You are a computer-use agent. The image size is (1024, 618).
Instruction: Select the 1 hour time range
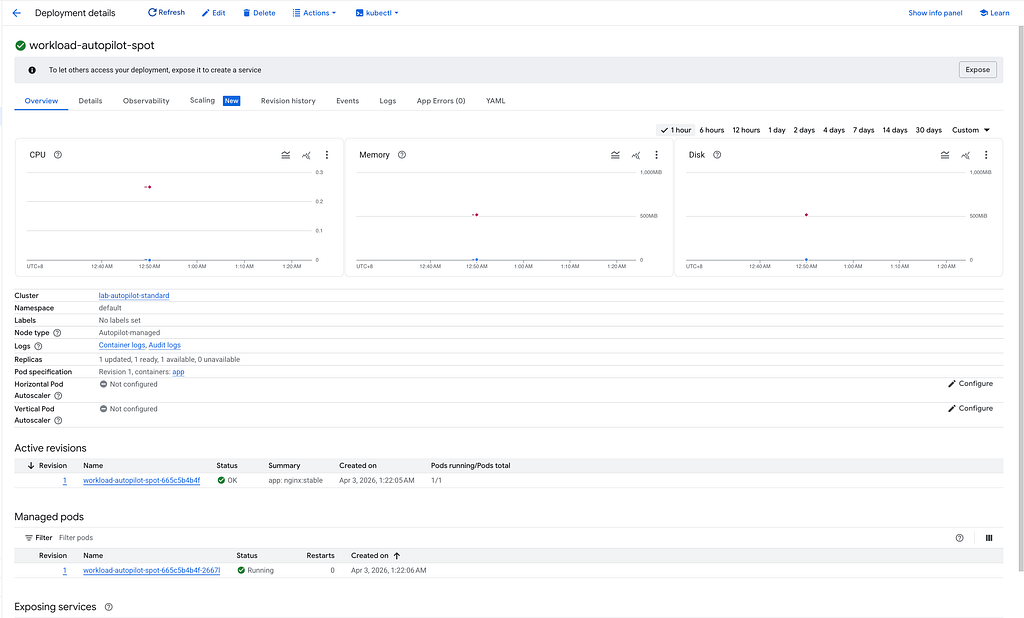676,130
